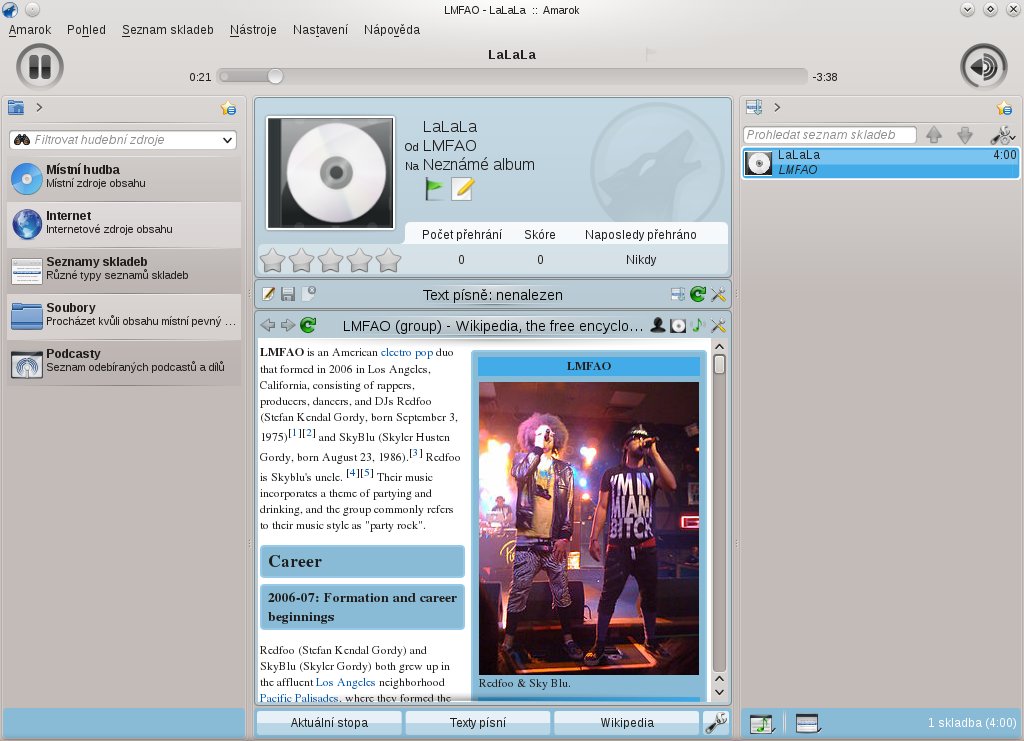
Task: Click the edit lyrics pencil icon
Action: pos(268,294)
